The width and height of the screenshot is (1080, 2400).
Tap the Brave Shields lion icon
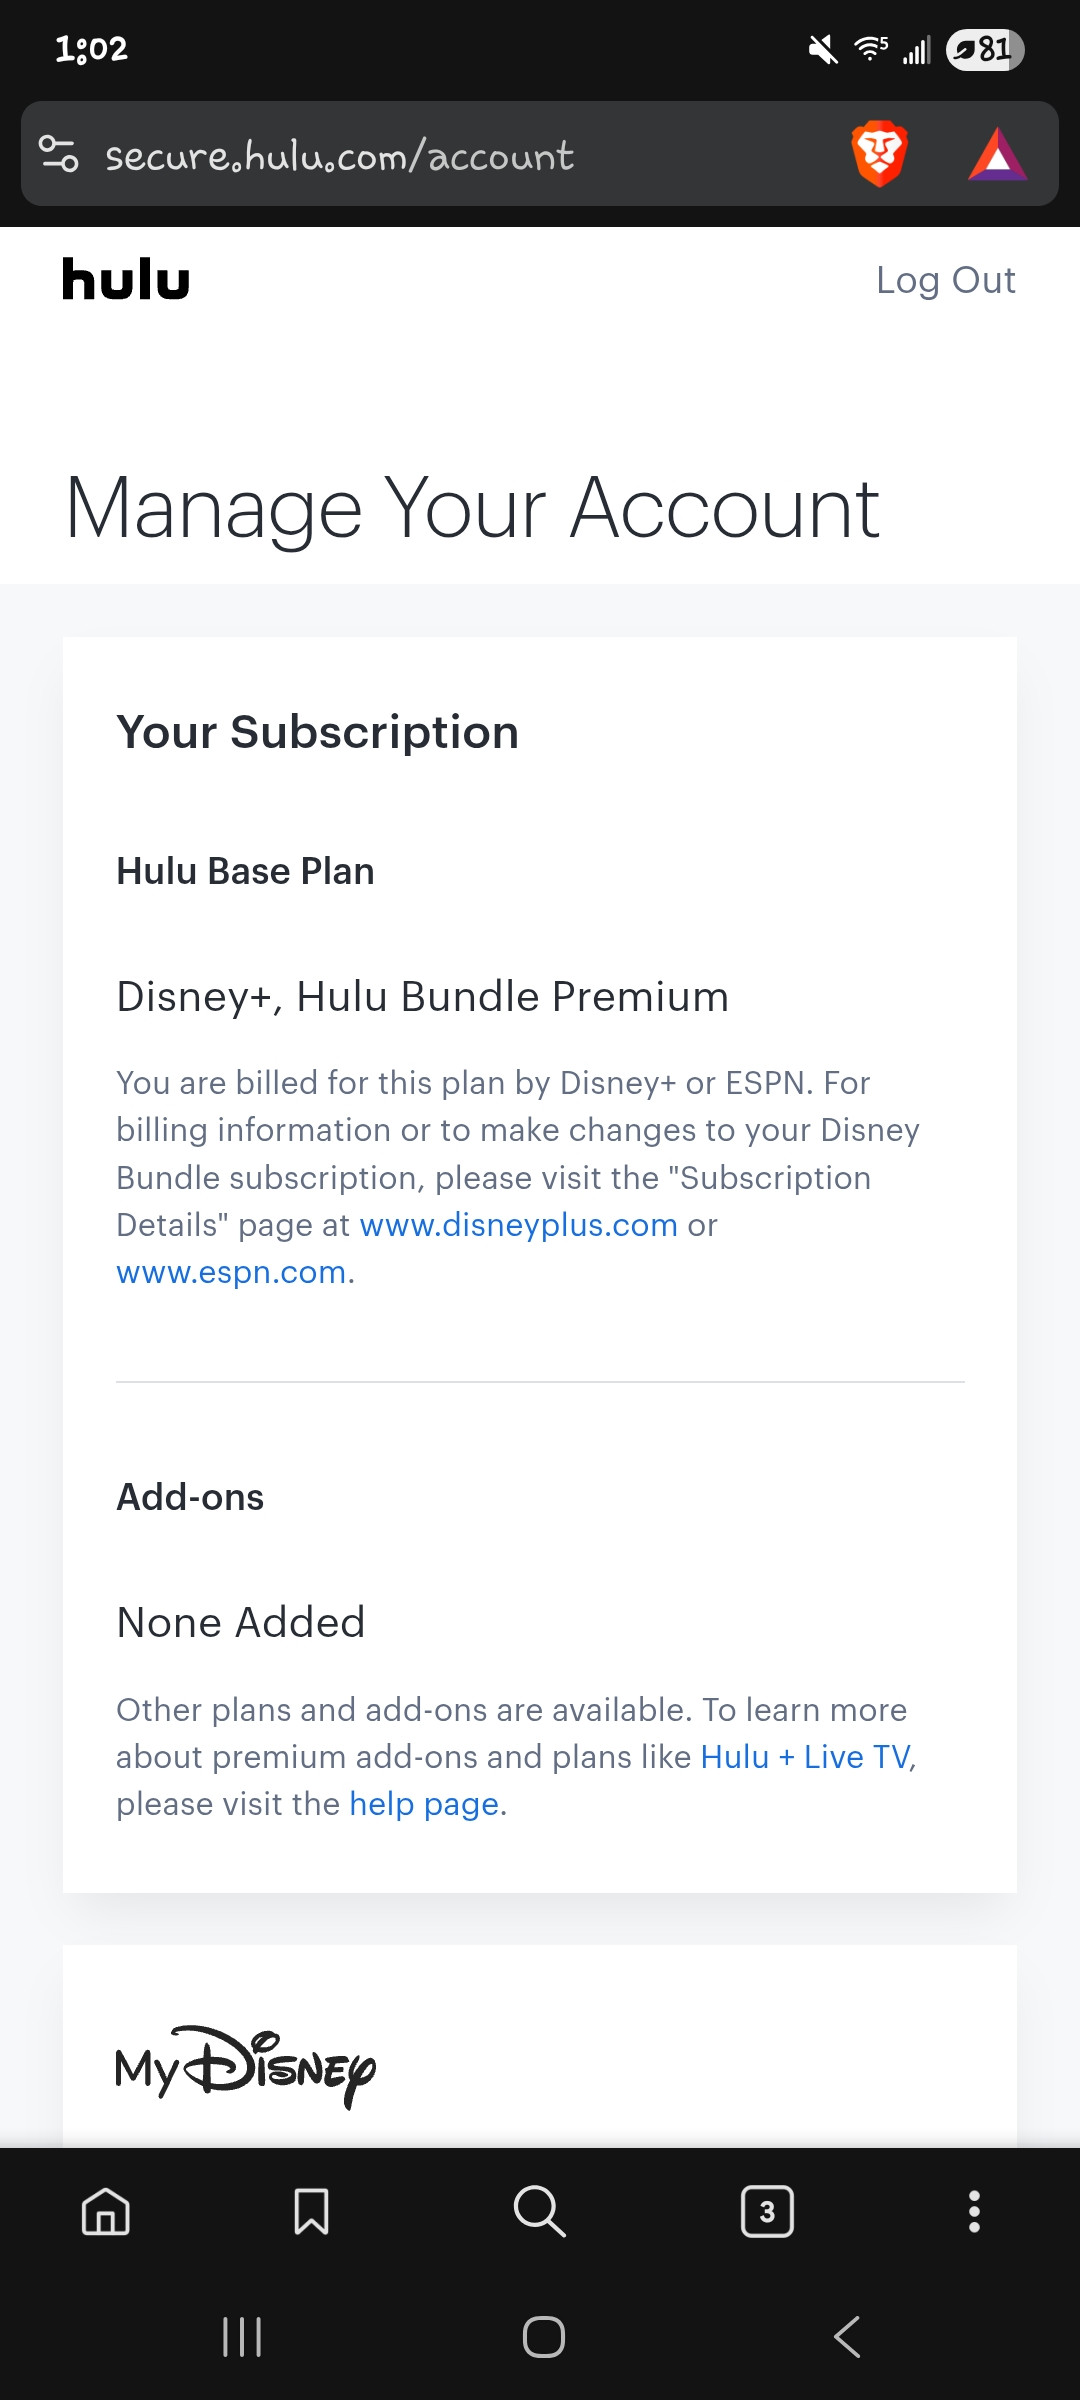[x=879, y=155]
